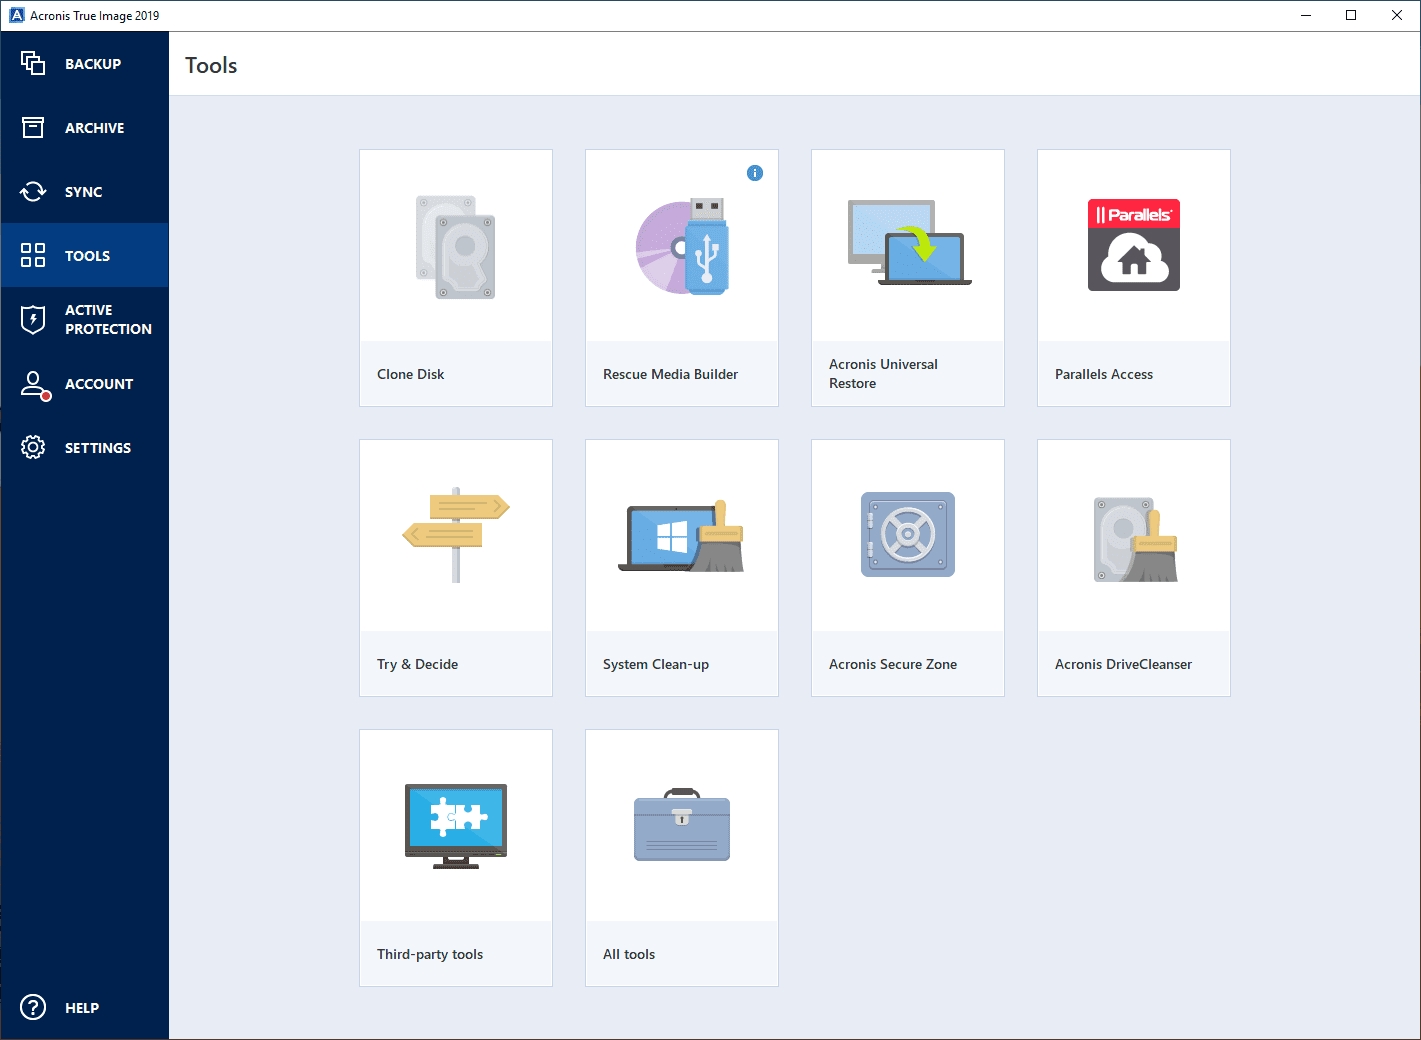The image size is (1421, 1040).
Task: Open the SYNC menu label
Action: click(x=84, y=192)
